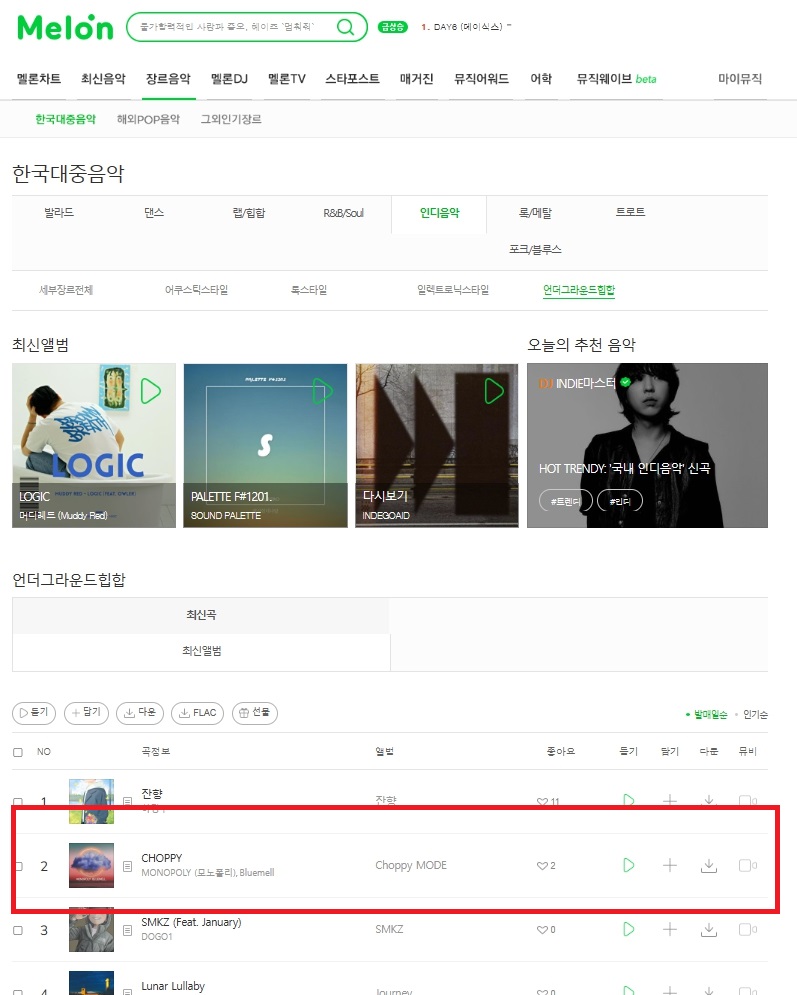797x995 pixels.
Task: Download the SMKZ (Feat. January) track
Action: point(709,930)
